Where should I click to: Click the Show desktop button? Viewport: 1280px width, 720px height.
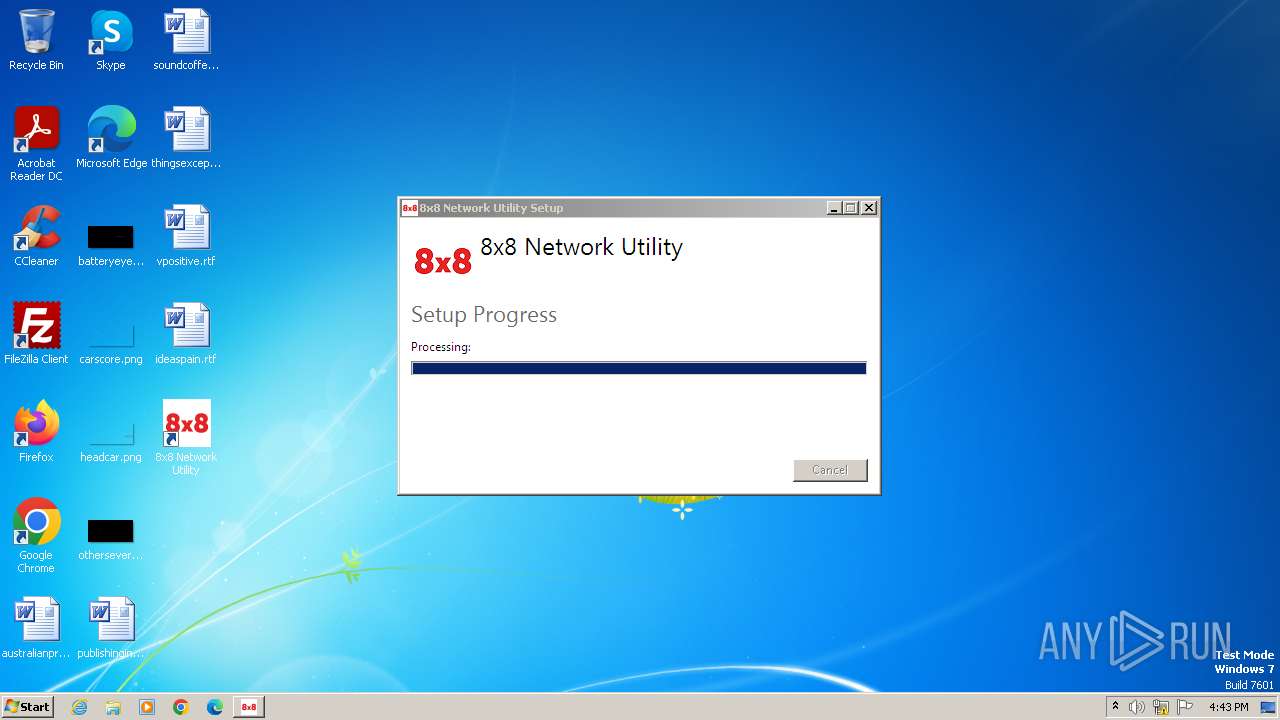point(1269,707)
